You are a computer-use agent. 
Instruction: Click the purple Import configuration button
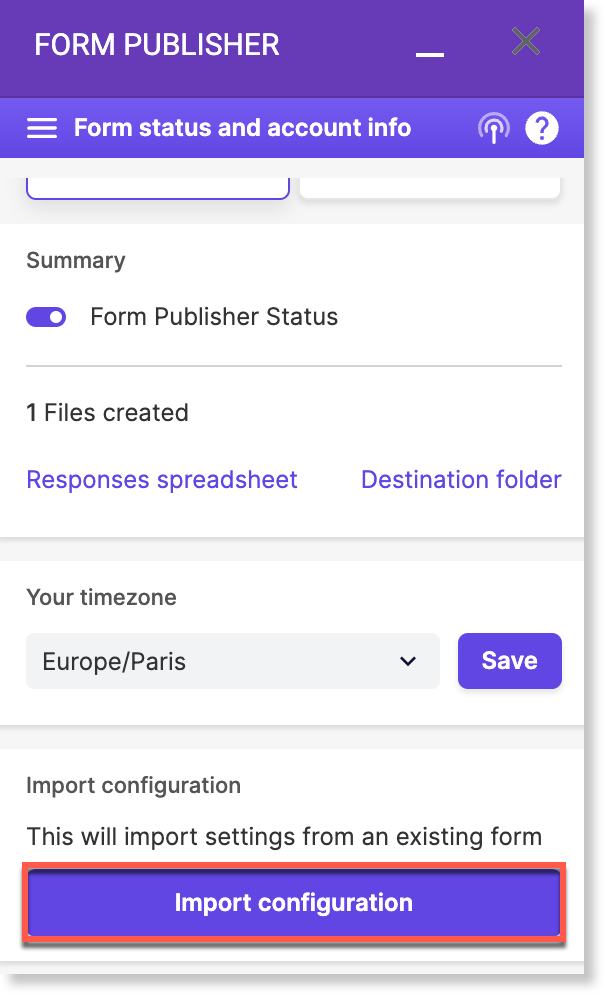(x=294, y=903)
